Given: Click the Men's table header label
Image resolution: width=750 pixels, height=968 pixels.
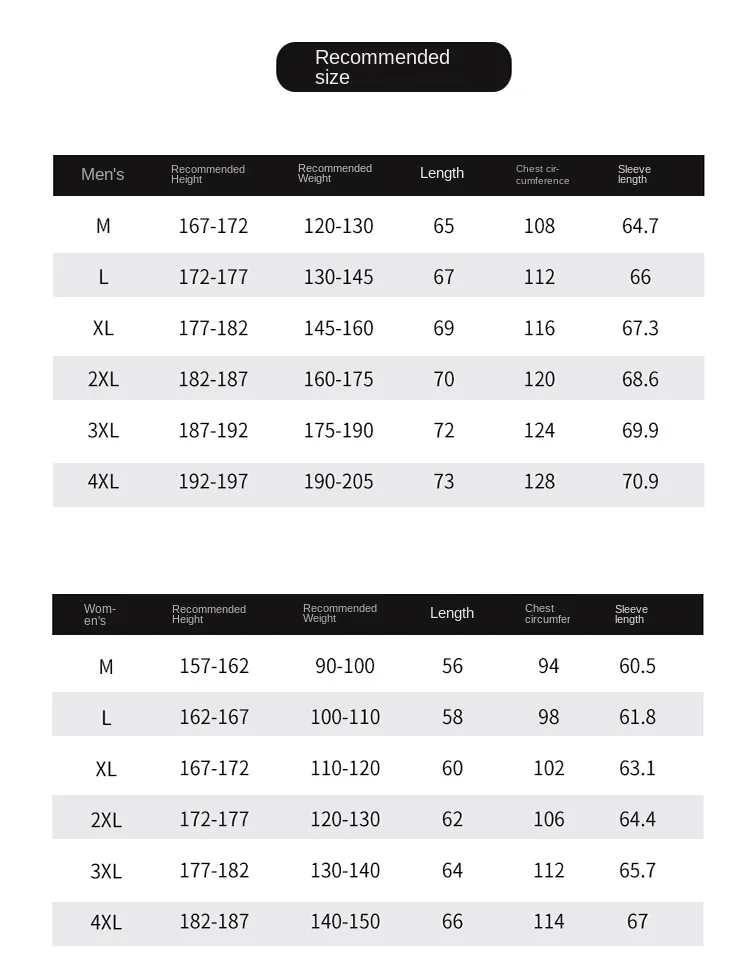Looking at the screenshot, I should pos(103,175).
